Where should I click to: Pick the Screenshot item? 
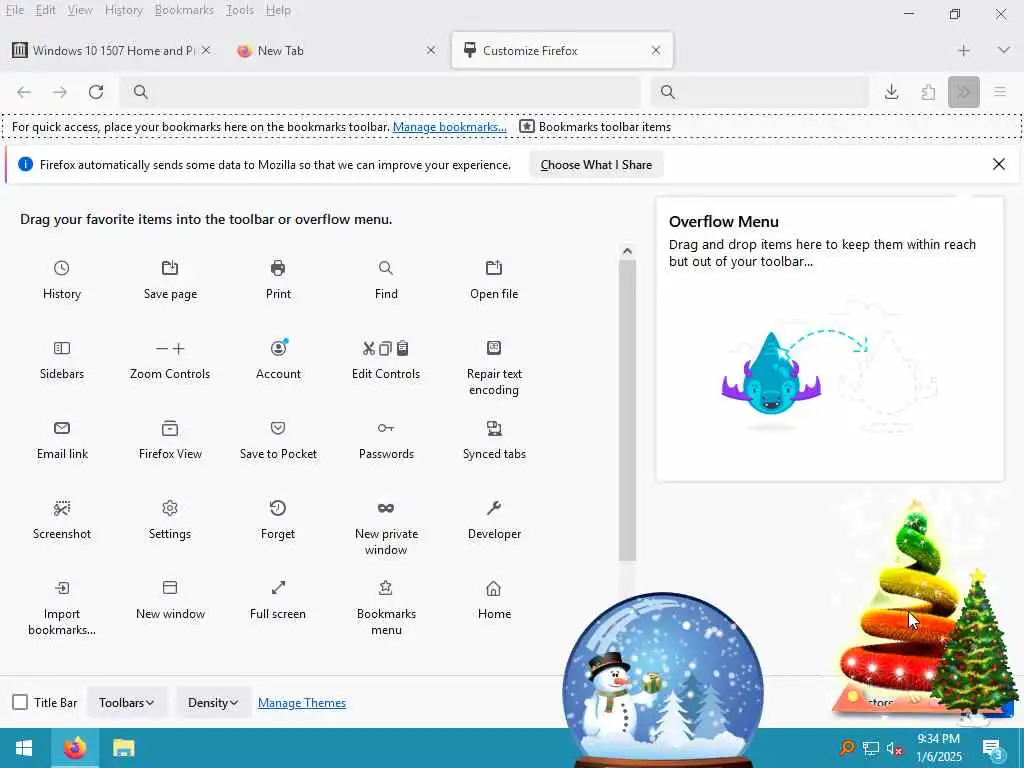click(61, 520)
